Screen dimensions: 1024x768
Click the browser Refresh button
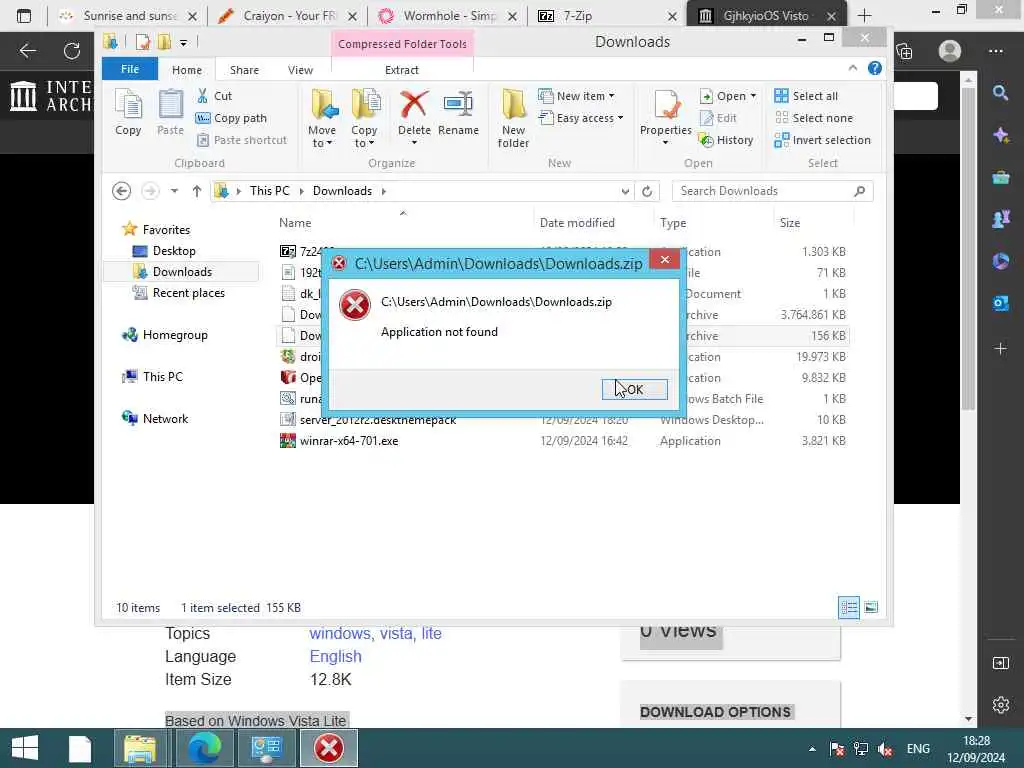[x=71, y=50]
